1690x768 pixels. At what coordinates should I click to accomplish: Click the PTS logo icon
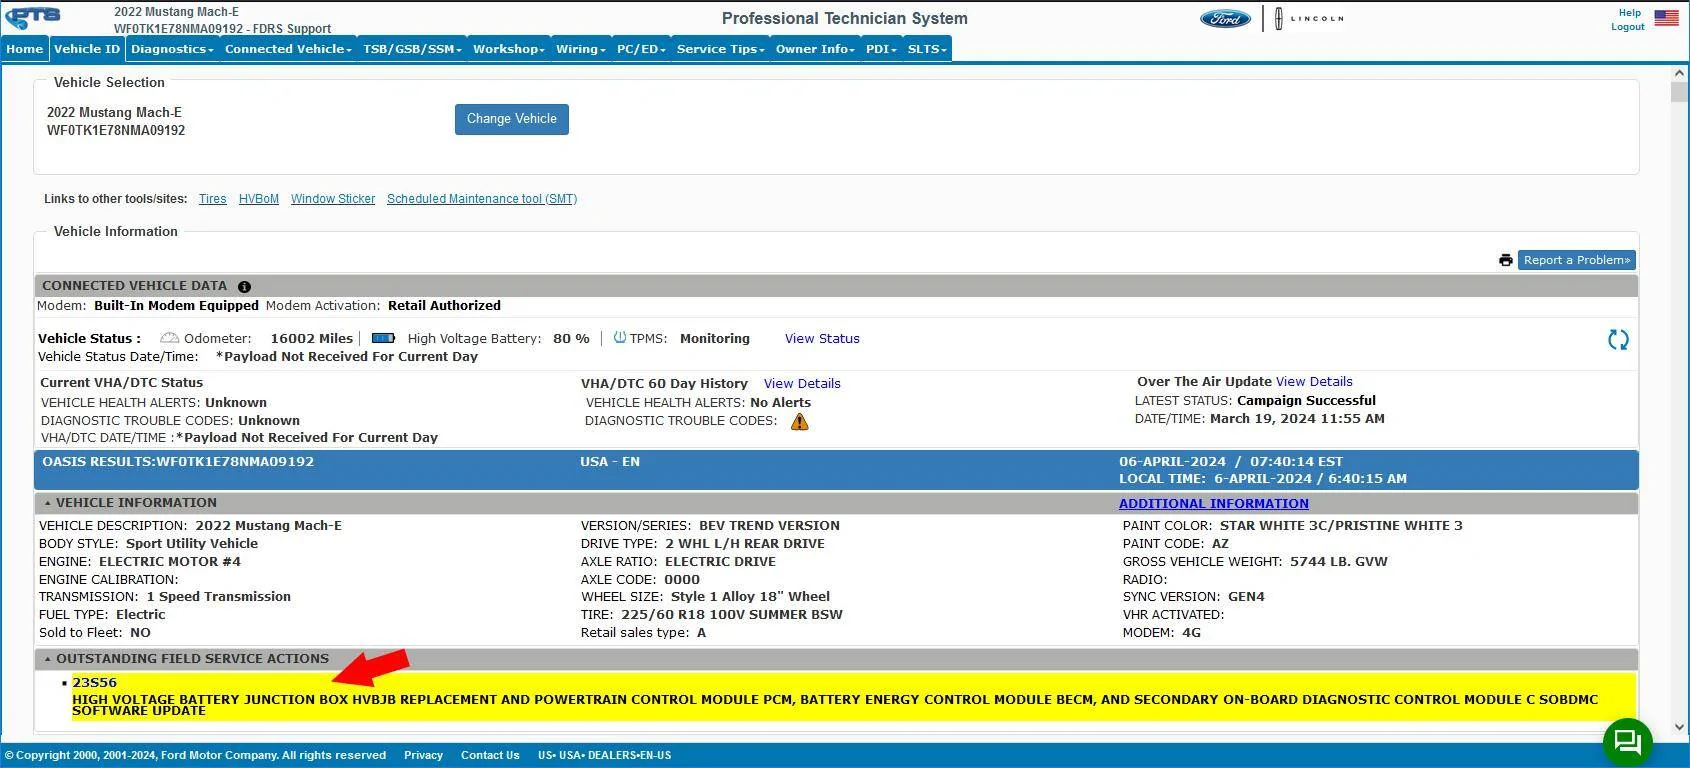click(34, 17)
